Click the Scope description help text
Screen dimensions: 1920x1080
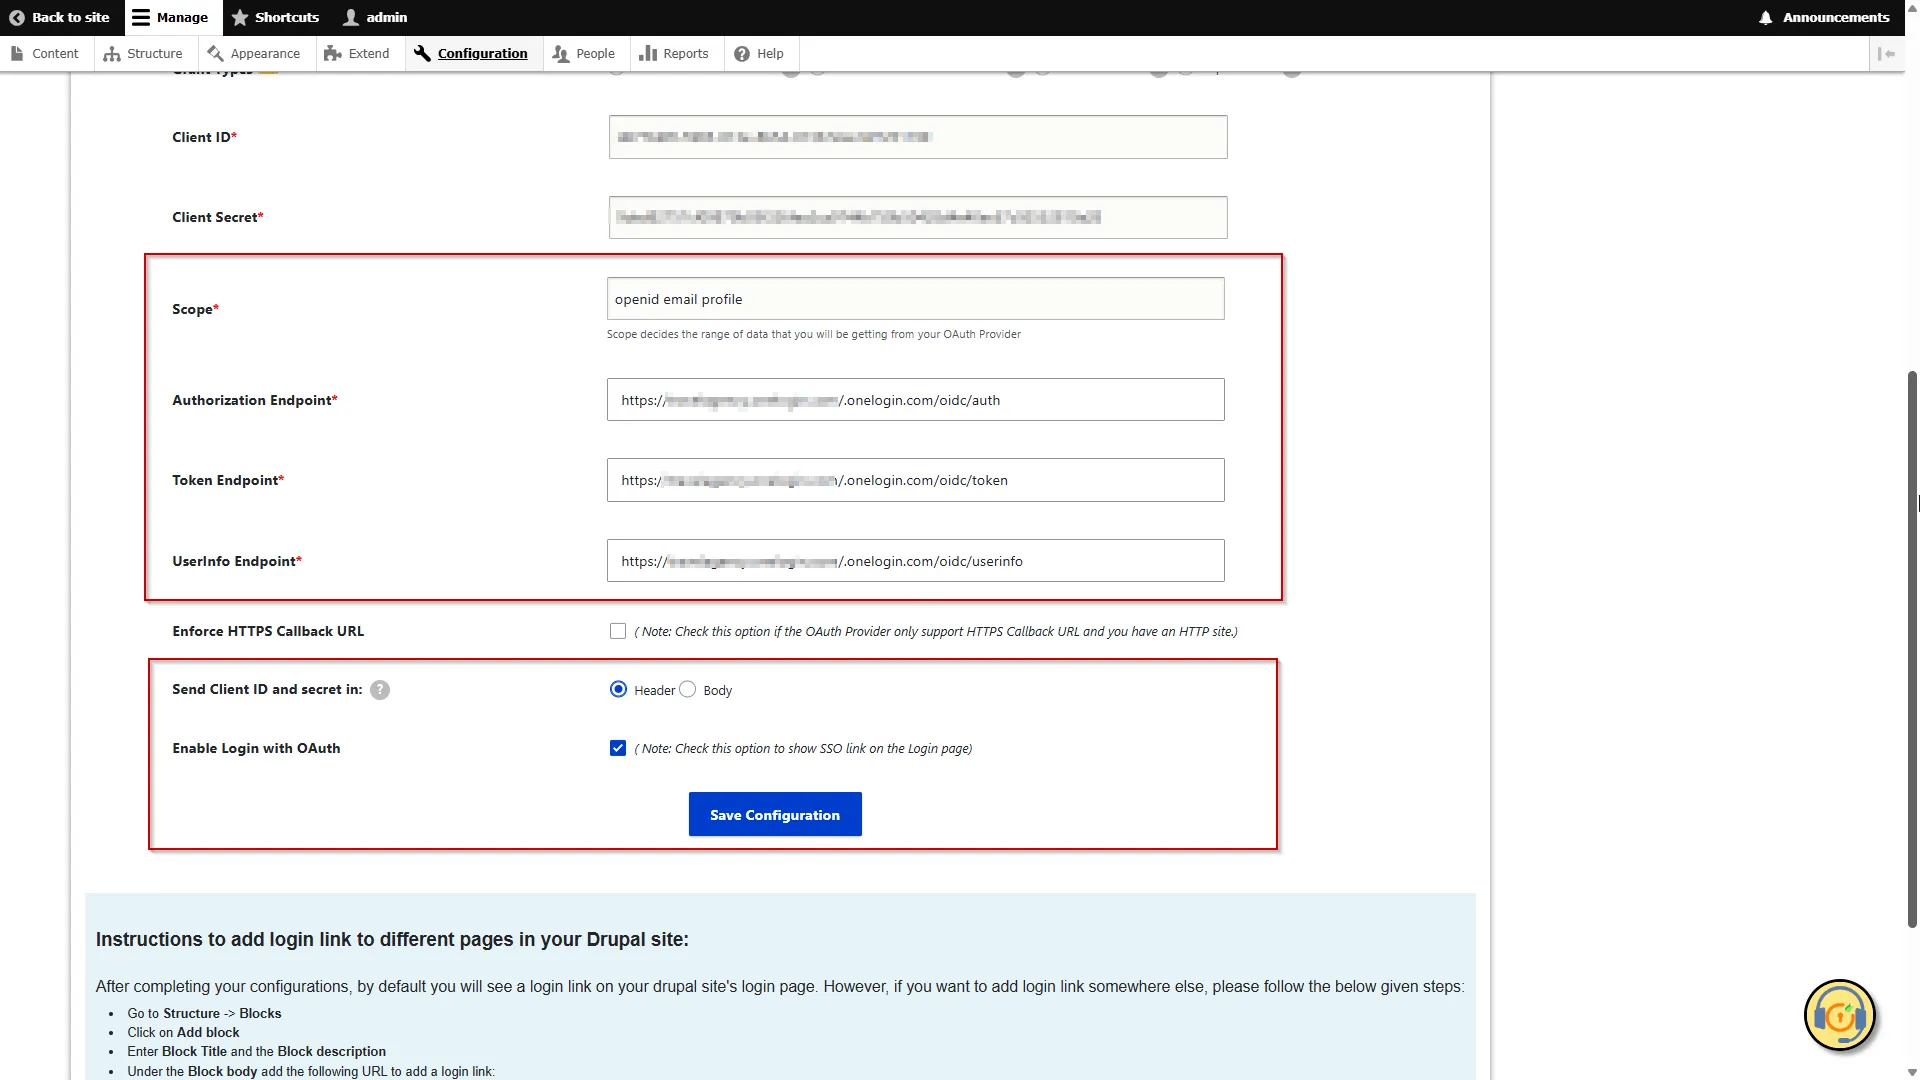pyautogui.click(x=813, y=334)
